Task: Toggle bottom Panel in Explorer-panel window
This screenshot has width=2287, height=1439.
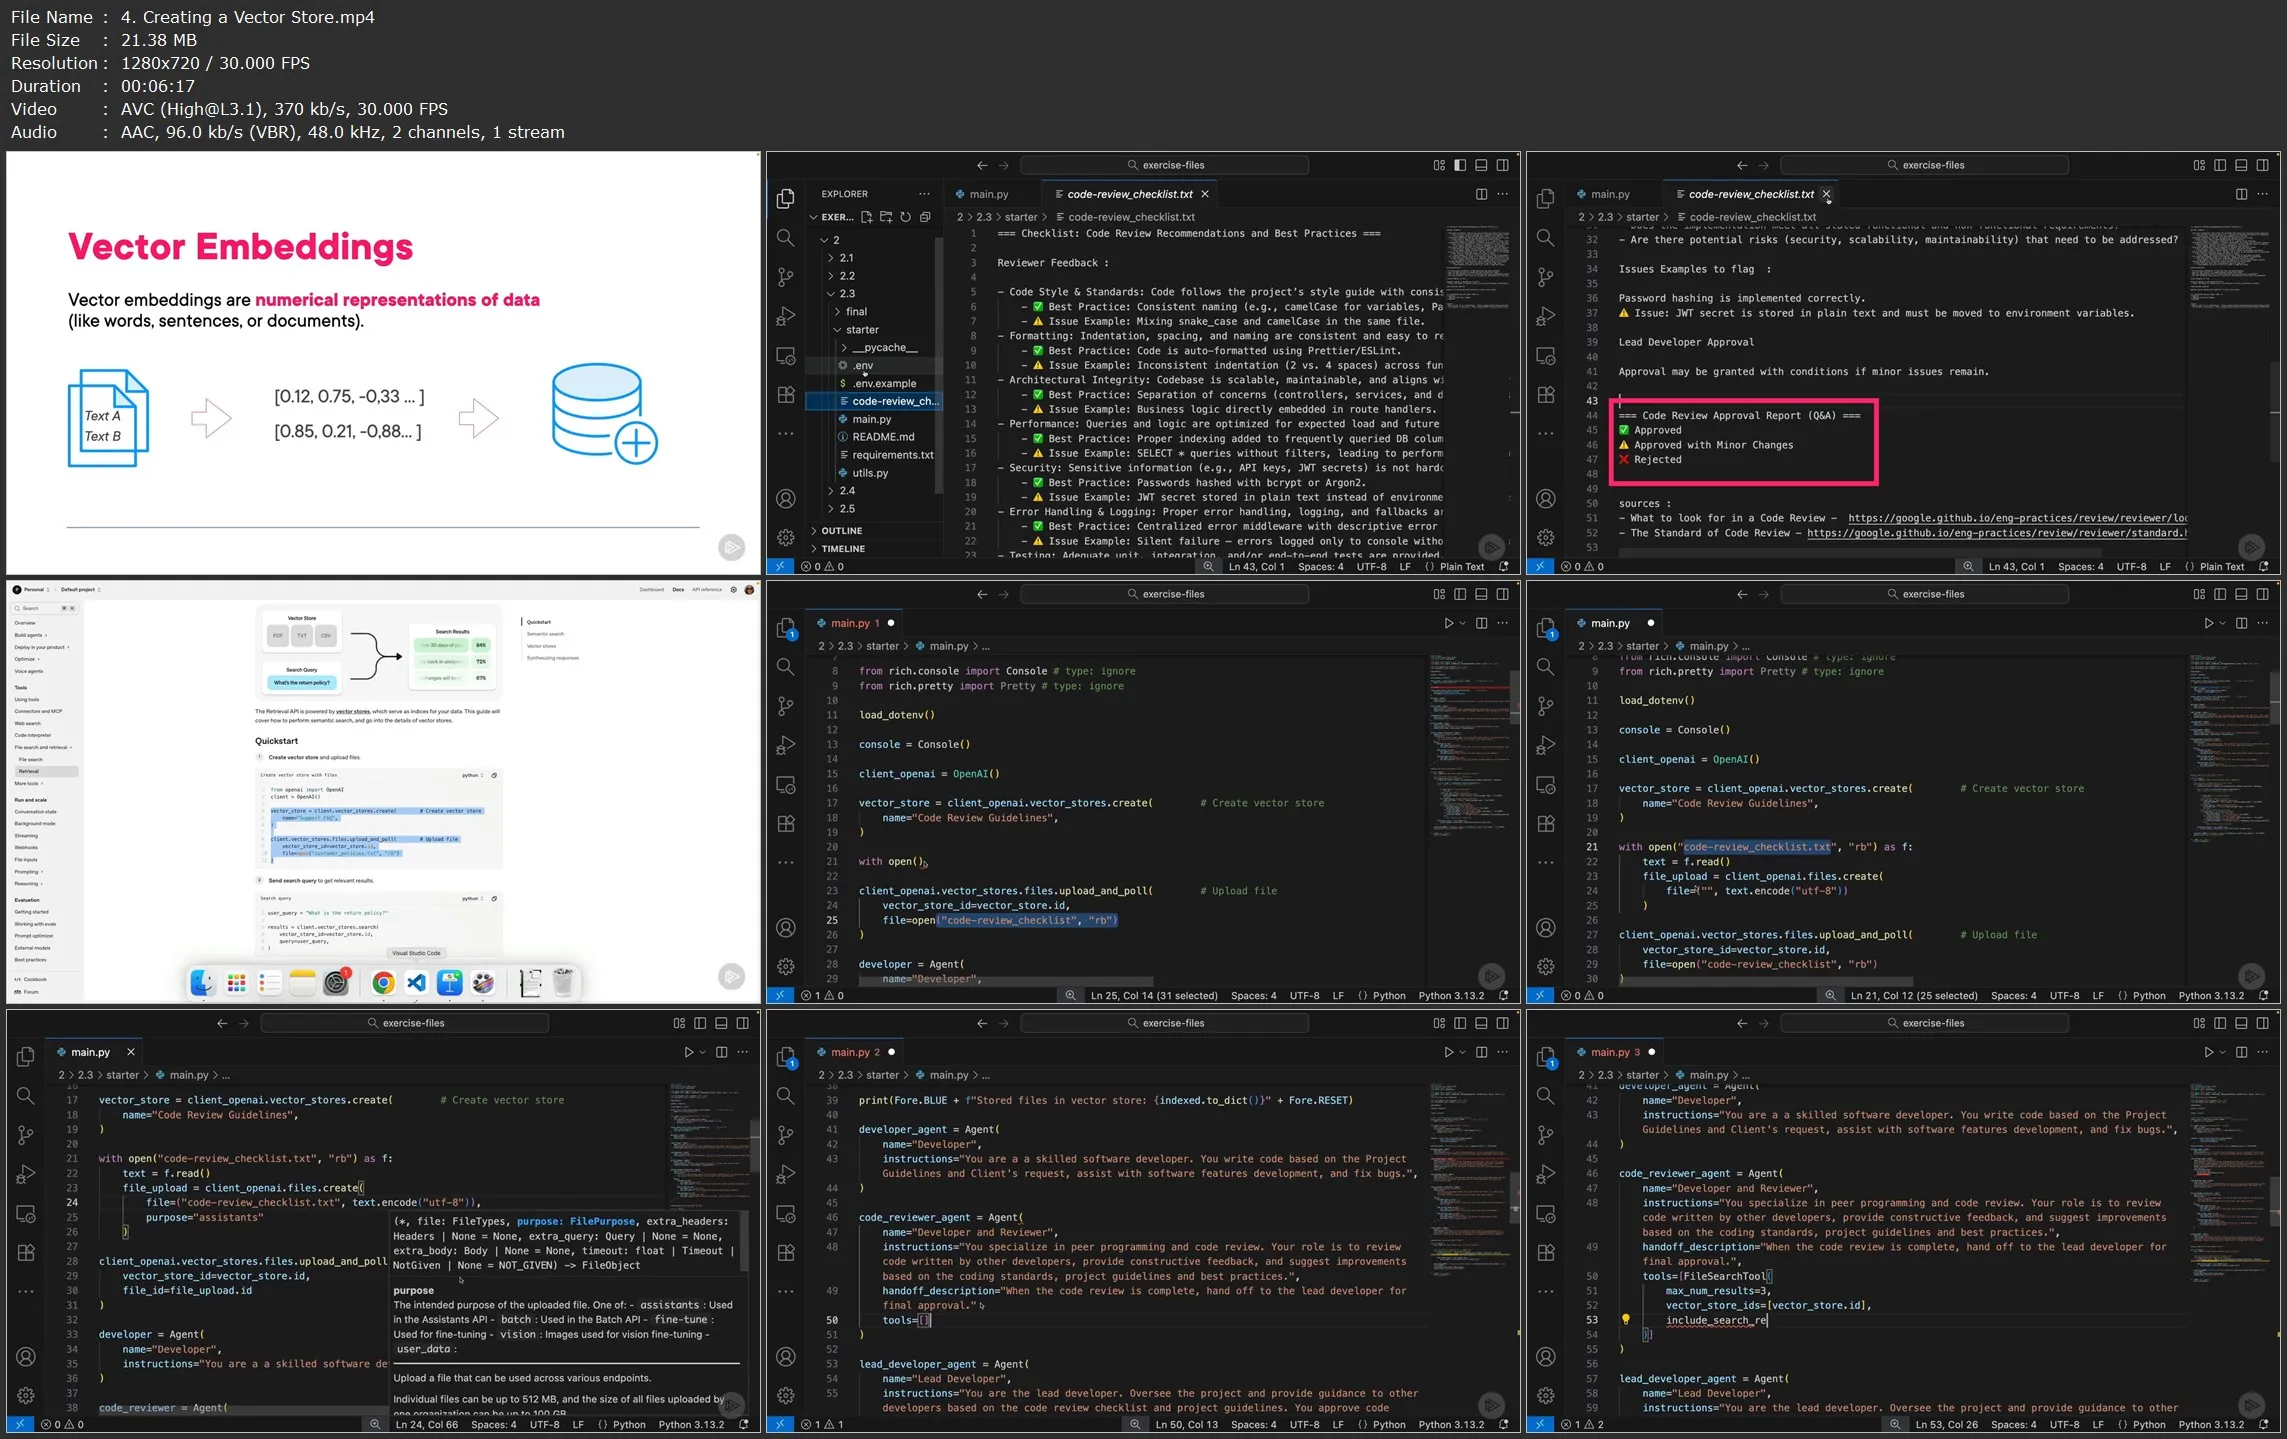Action: pyautogui.click(x=1481, y=165)
